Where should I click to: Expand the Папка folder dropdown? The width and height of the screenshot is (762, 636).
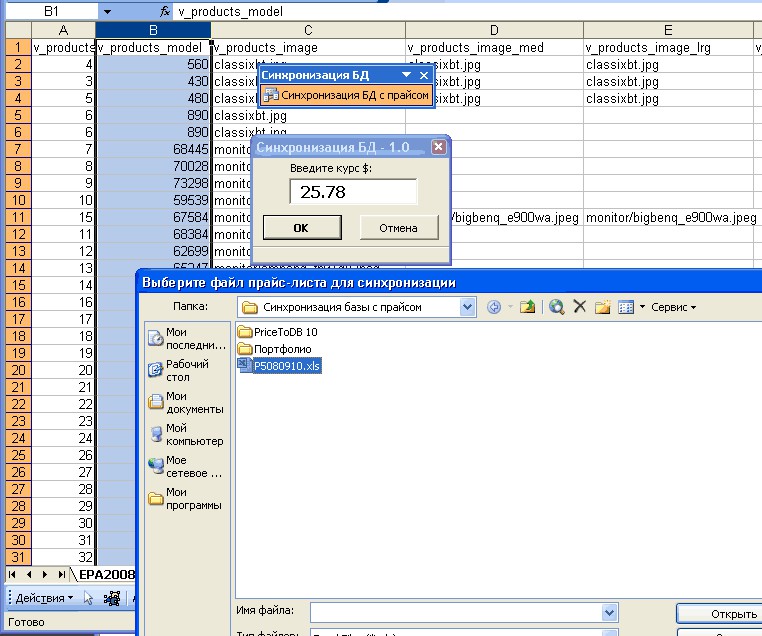467,307
